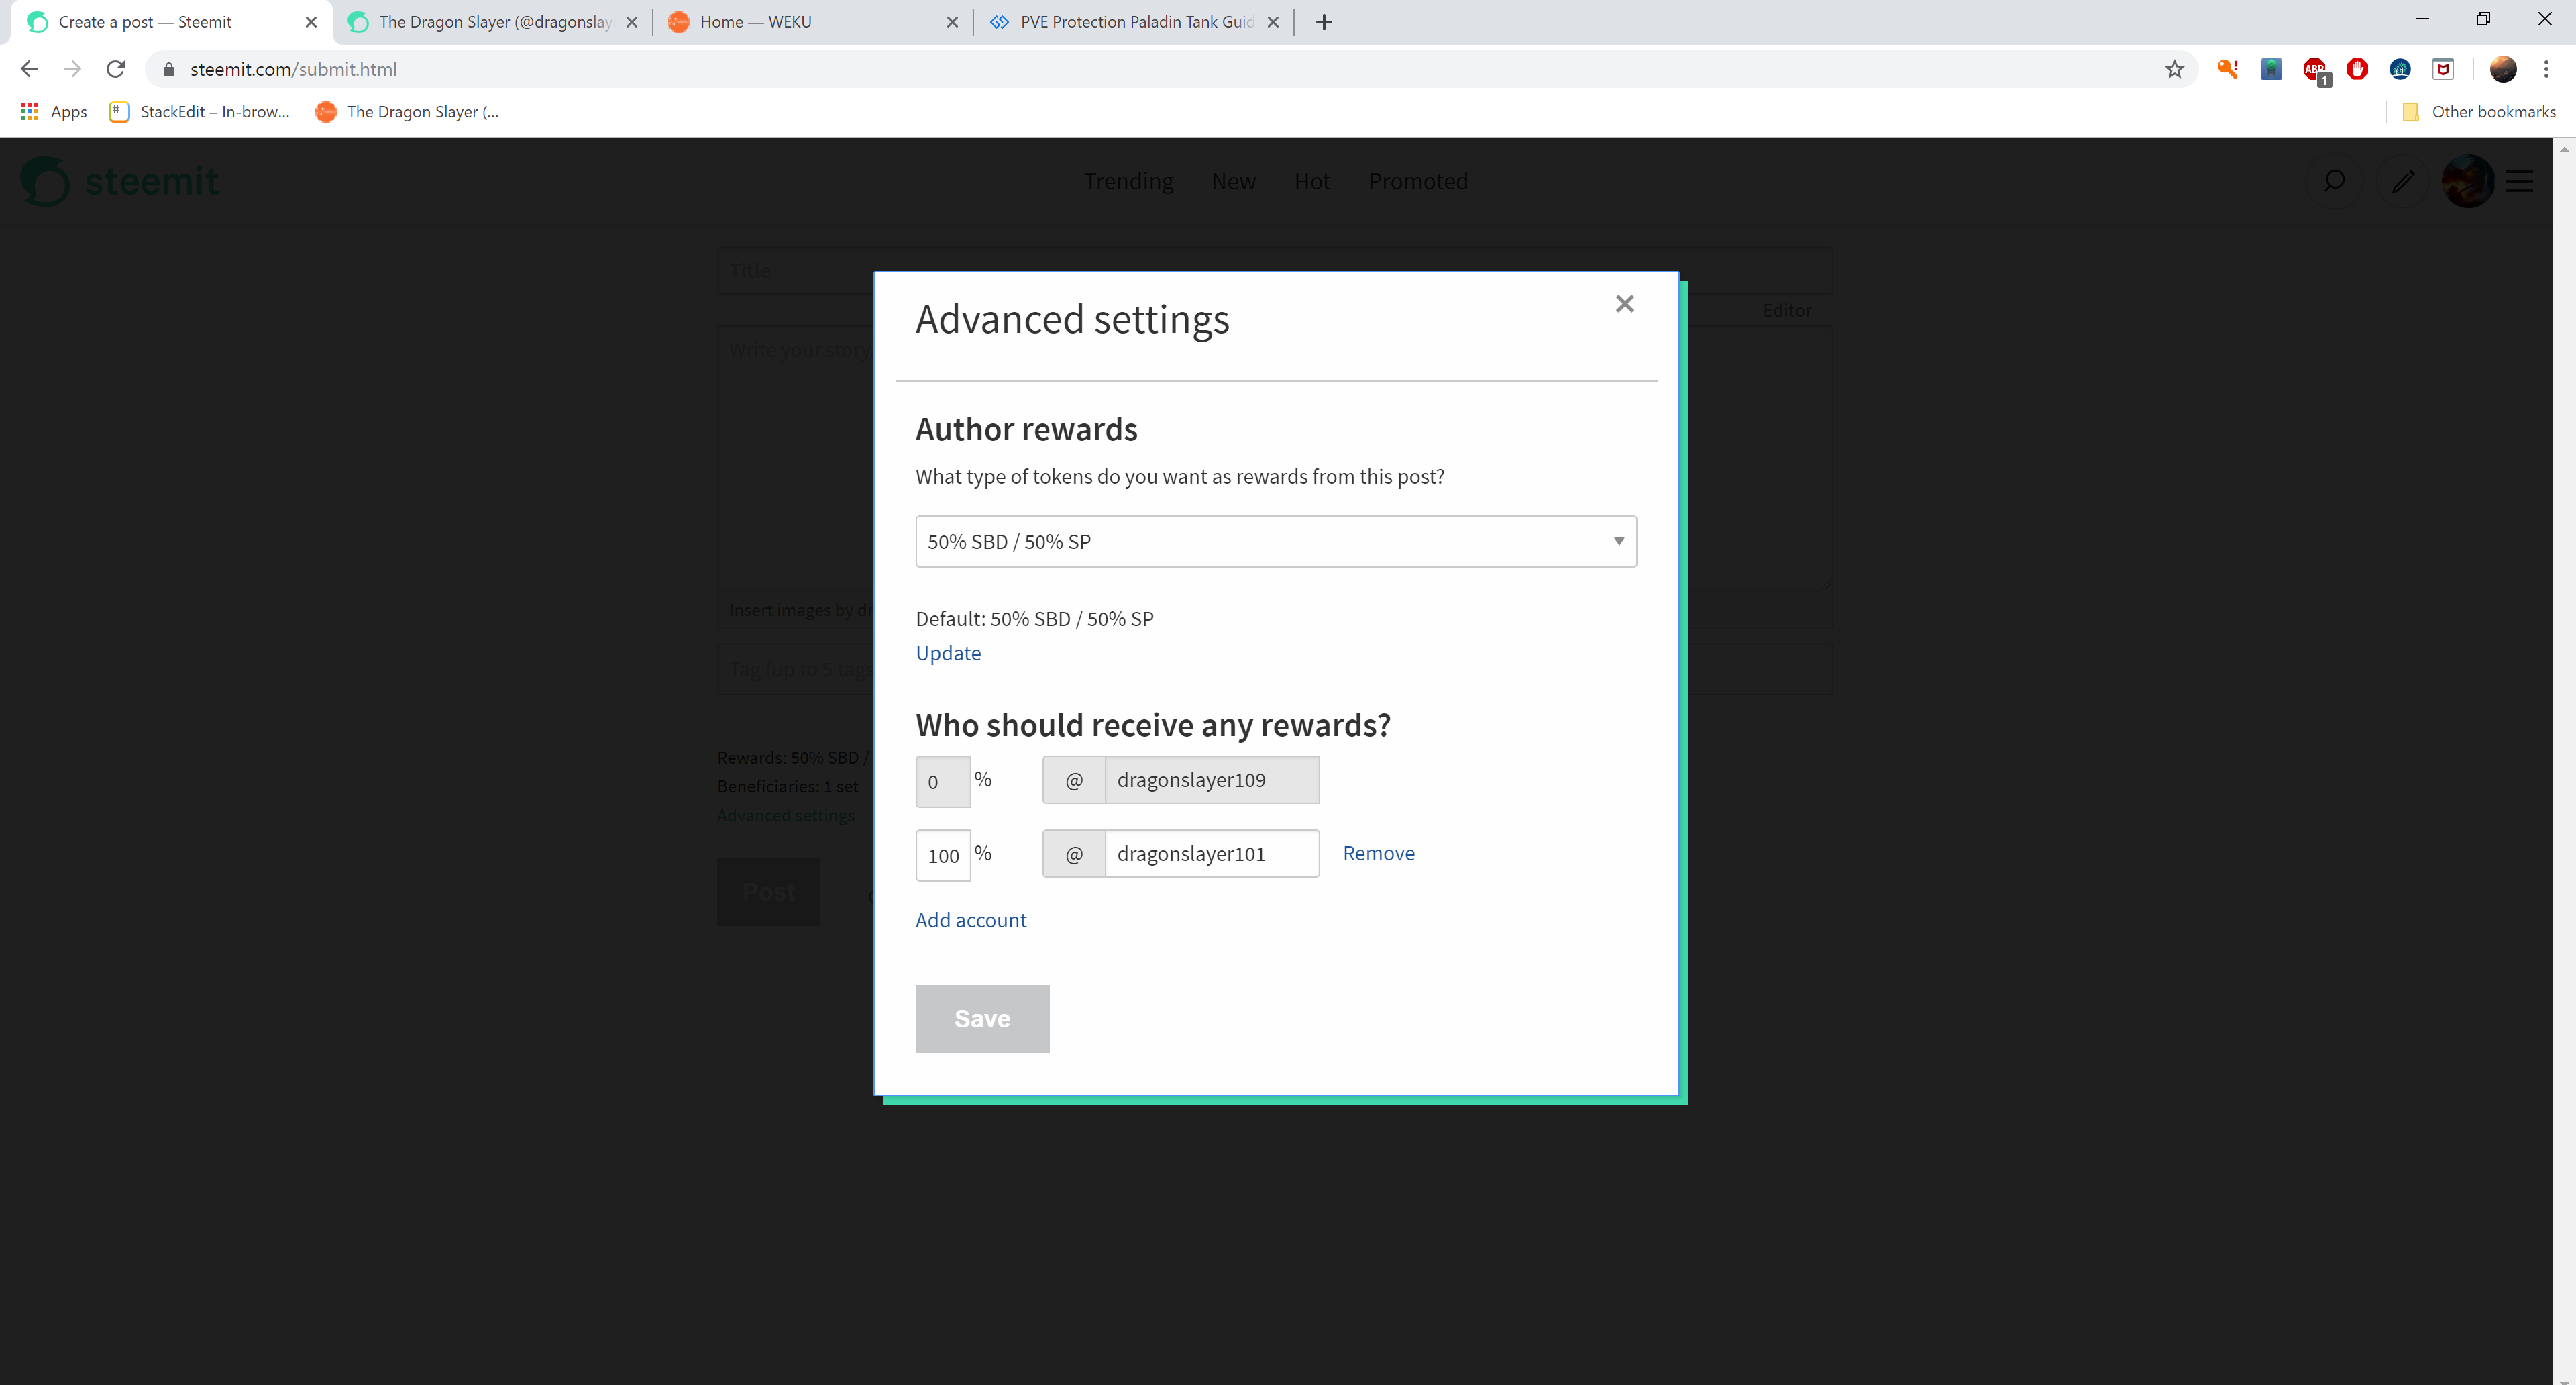
Task: Edit the dragonslayer101 account name field
Action: pos(1210,853)
